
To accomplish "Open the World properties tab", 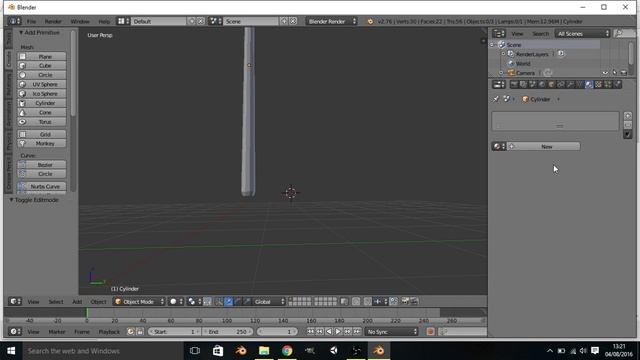I will pyautogui.click(x=542, y=84).
